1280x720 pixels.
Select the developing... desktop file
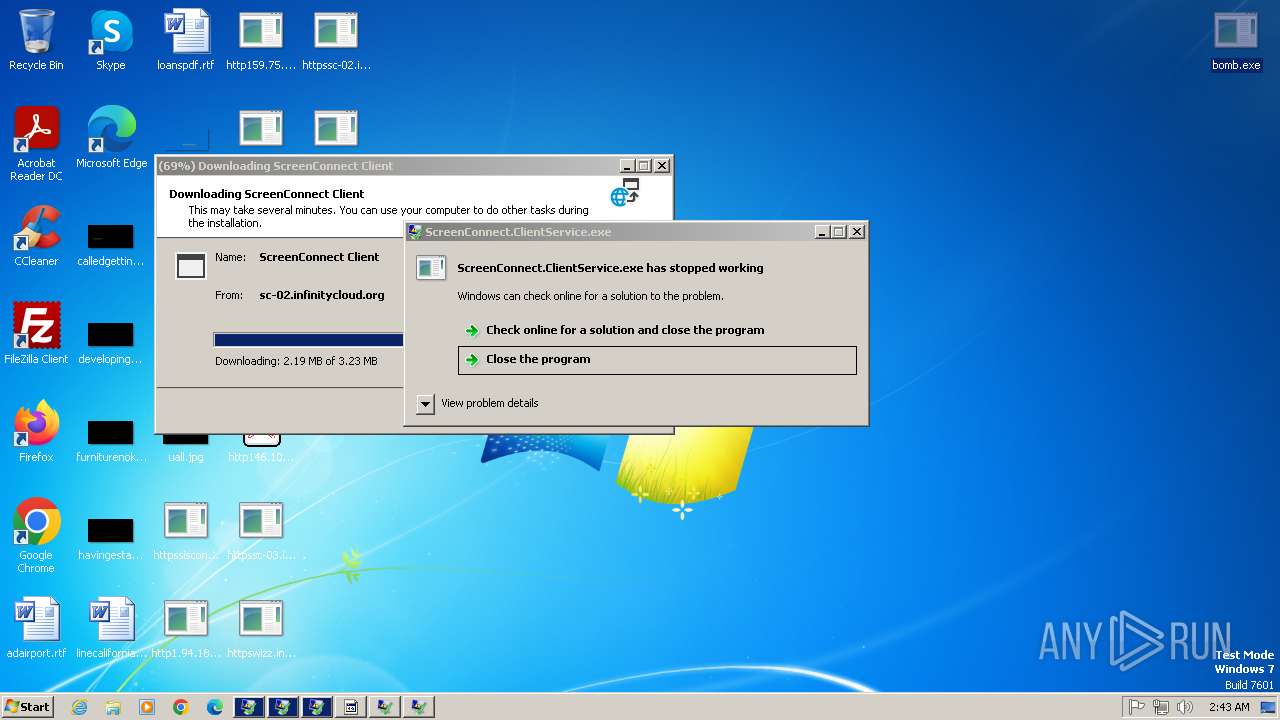(110, 344)
